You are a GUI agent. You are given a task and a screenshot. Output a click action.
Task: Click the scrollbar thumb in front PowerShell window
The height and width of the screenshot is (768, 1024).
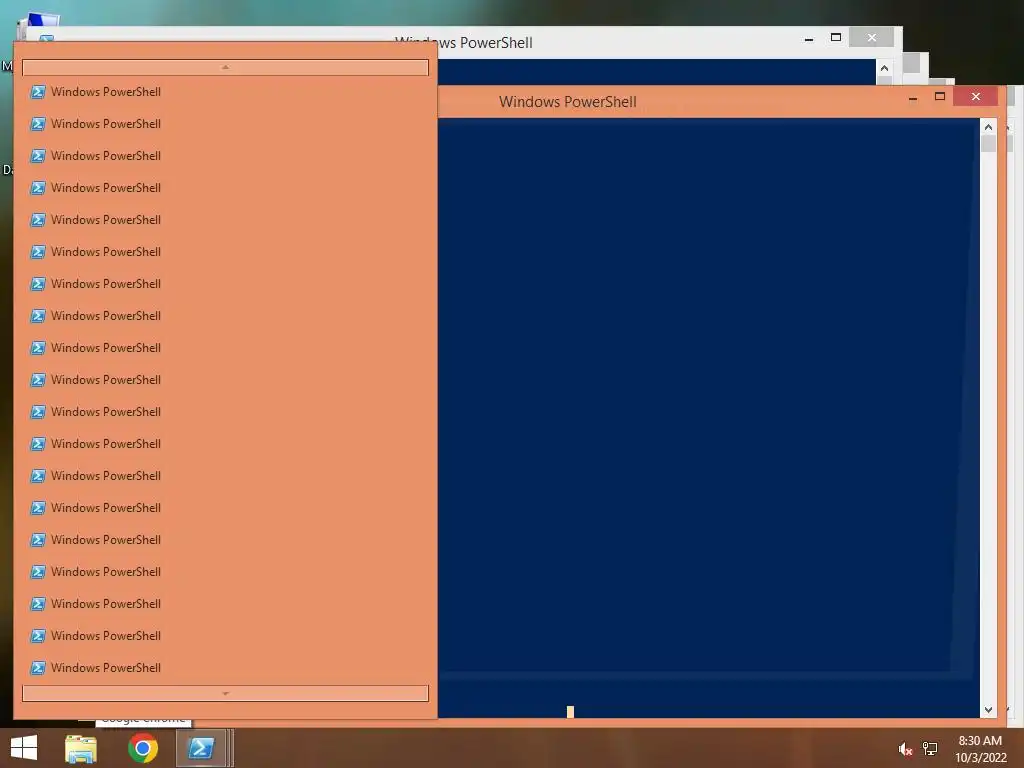[x=988, y=144]
